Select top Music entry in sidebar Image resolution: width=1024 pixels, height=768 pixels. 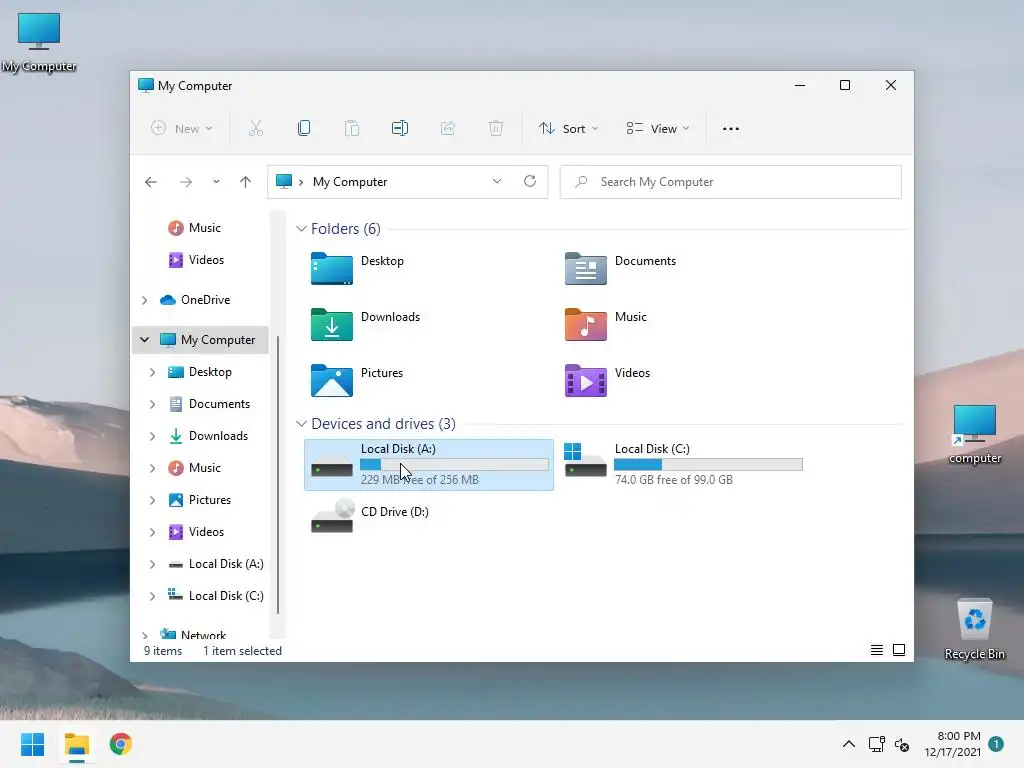click(195, 228)
